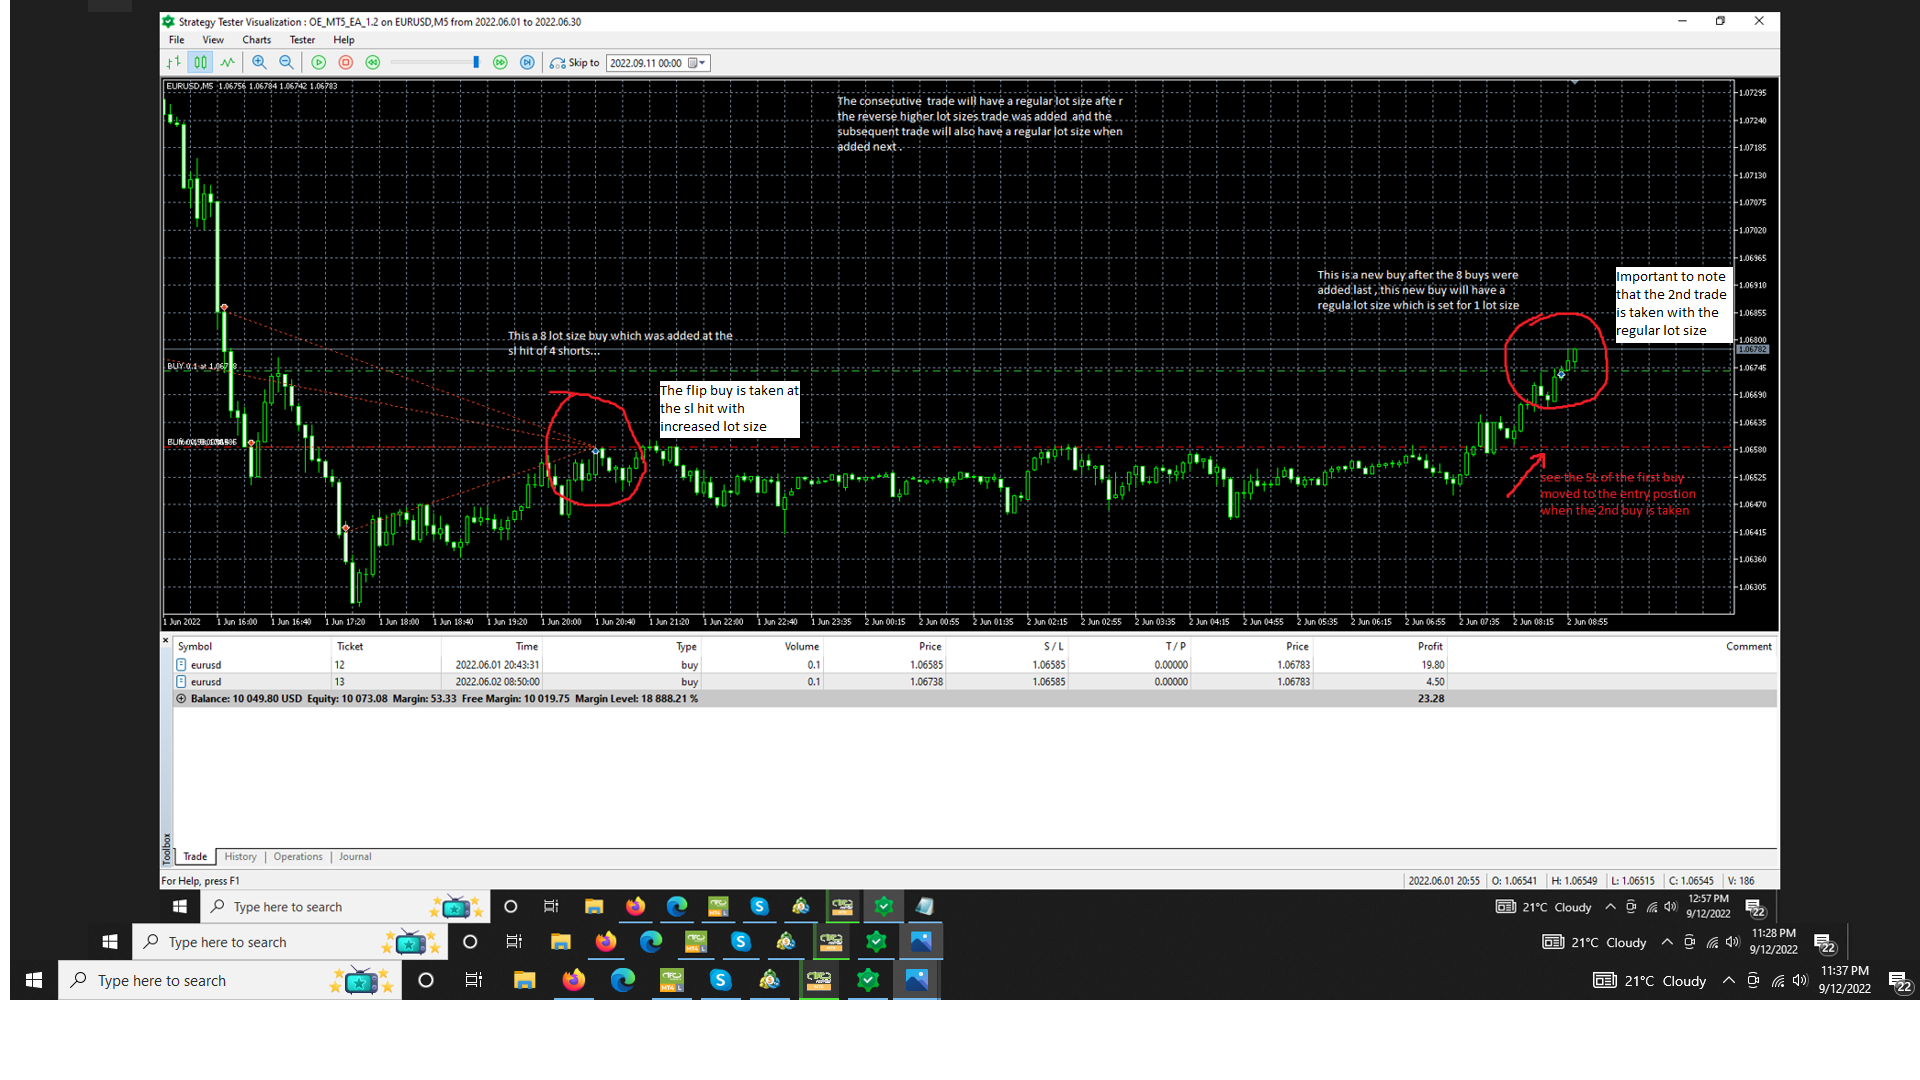The width and height of the screenshot is (1920, 1080).
Task: Open the Tester menu
Action: [x=302, y=40]
